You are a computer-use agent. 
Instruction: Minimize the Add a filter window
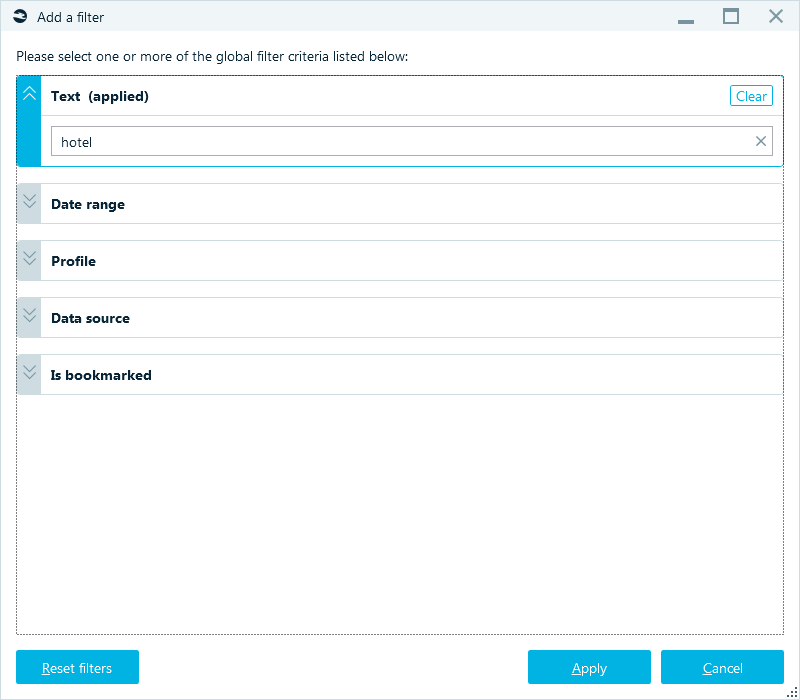click(x=686, y=20)
